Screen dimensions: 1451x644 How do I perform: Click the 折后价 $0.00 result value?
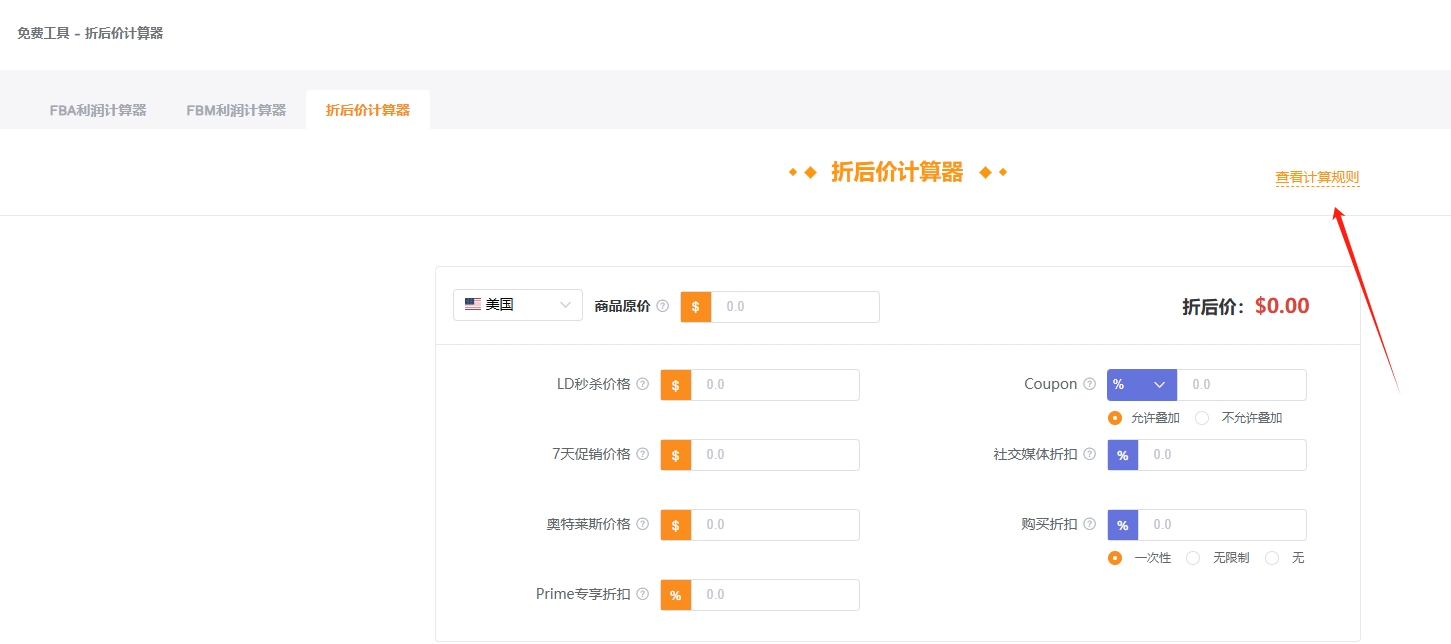coord(1282,306)
